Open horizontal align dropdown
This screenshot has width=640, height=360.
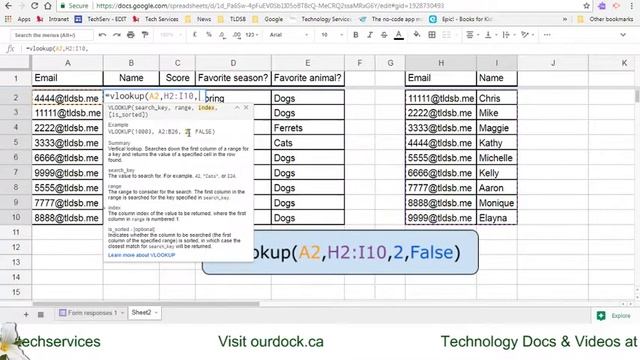click(x=472, y=35)
